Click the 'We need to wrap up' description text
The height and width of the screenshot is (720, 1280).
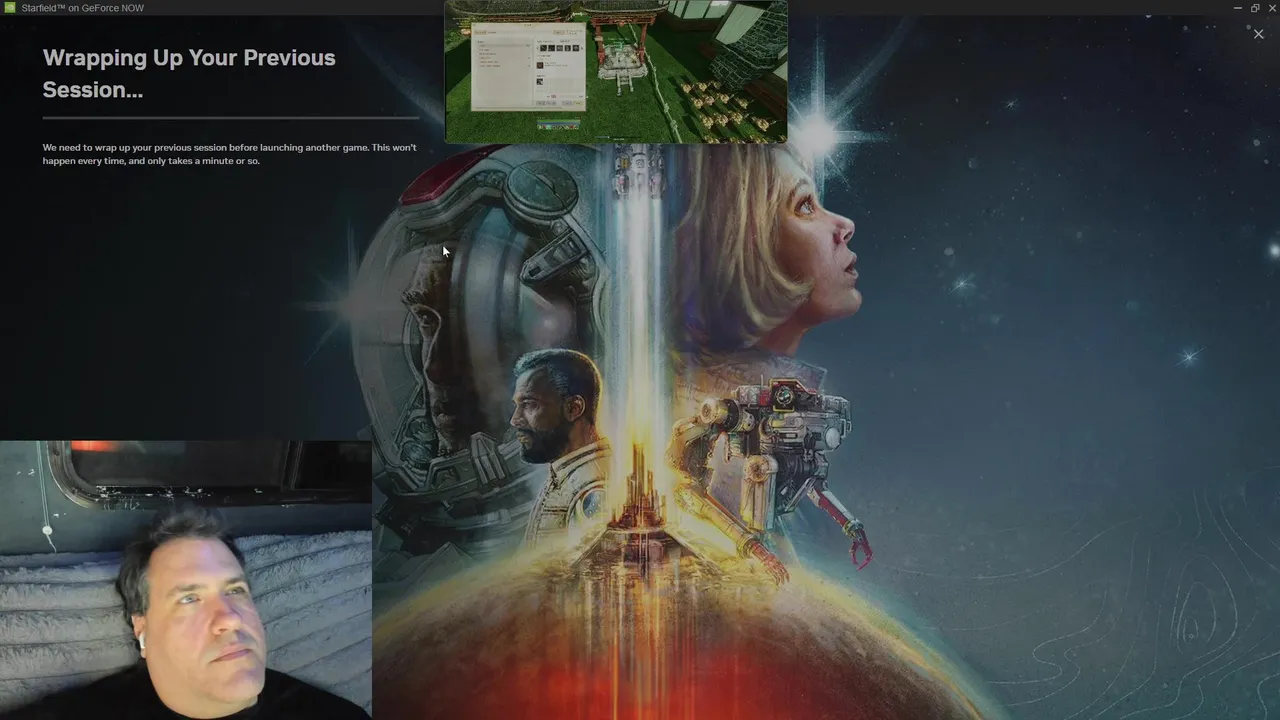click(229, 154)
